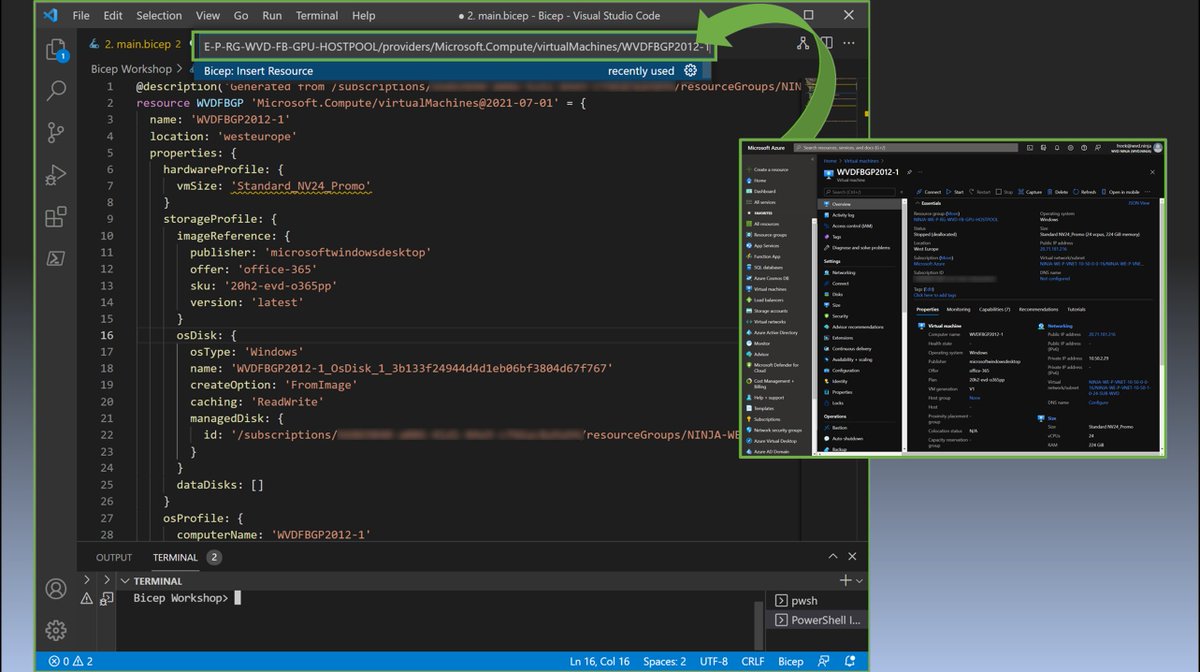Open the launch profile dropdown beside the plus
This screenshot has width=1200, height=672.
tap(860, 580)
